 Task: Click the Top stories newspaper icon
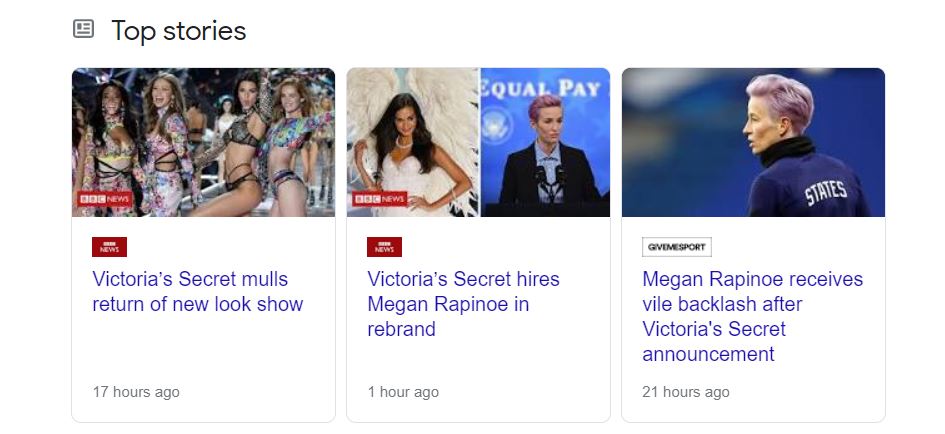click(84, 30)
